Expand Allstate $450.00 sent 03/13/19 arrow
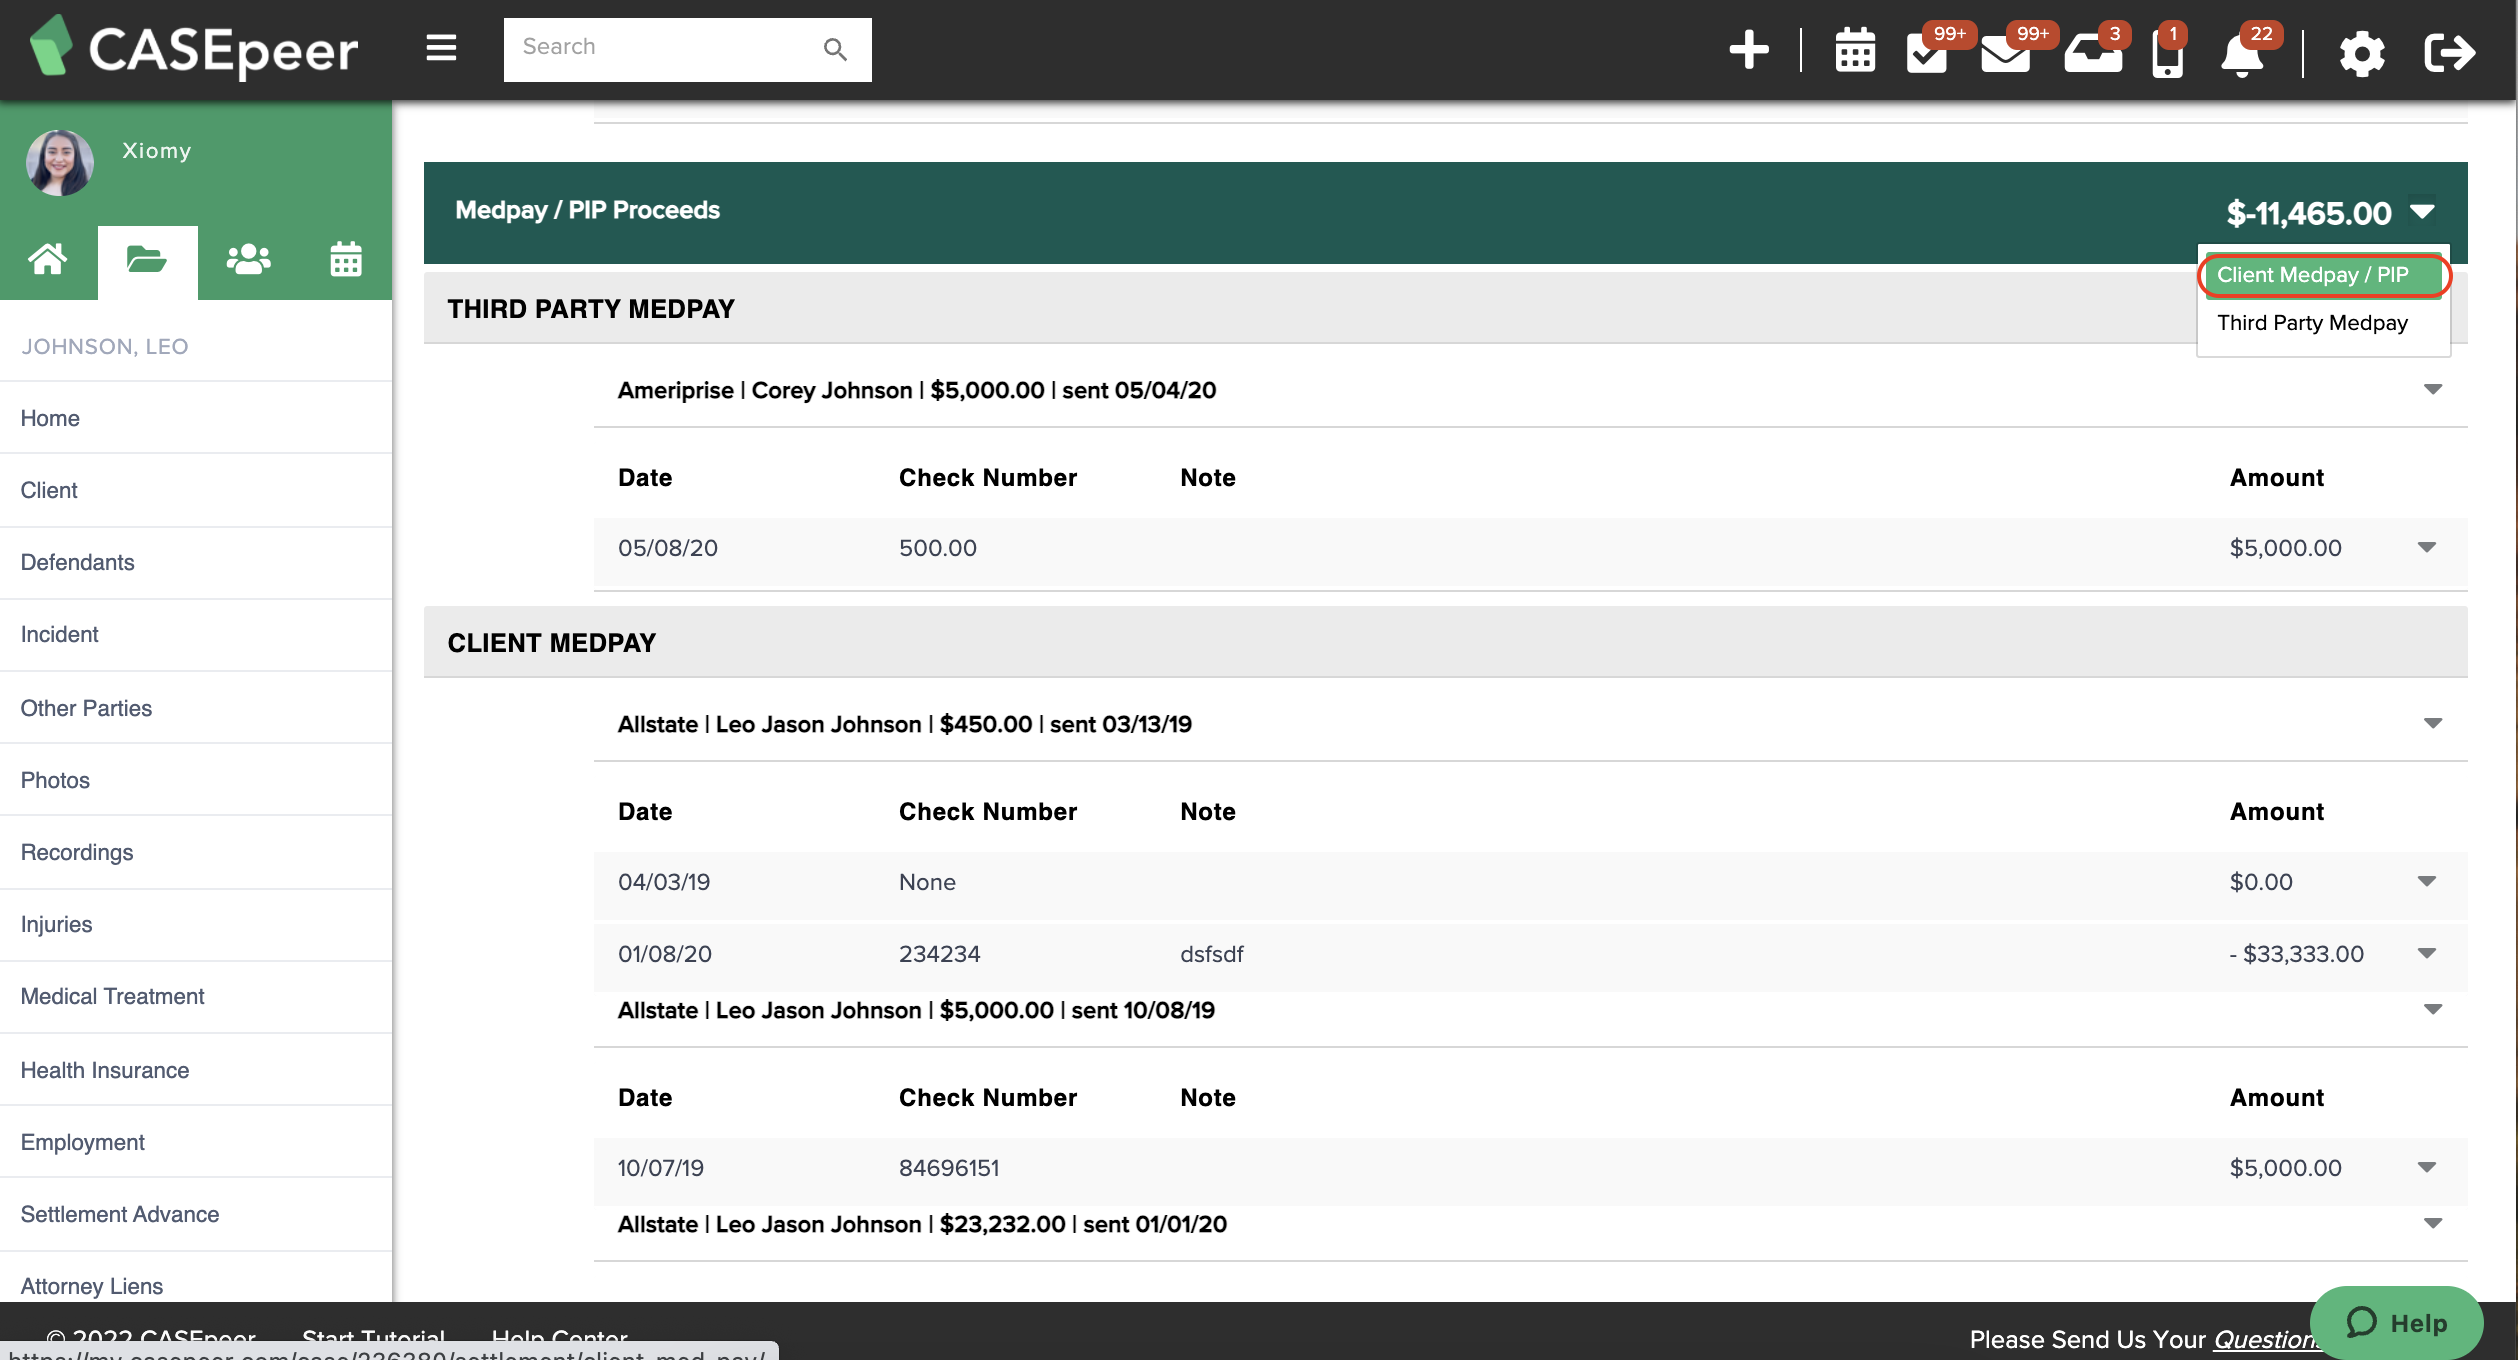This screenshot has height=1360, width=2518. click(x=2433, y=723)
